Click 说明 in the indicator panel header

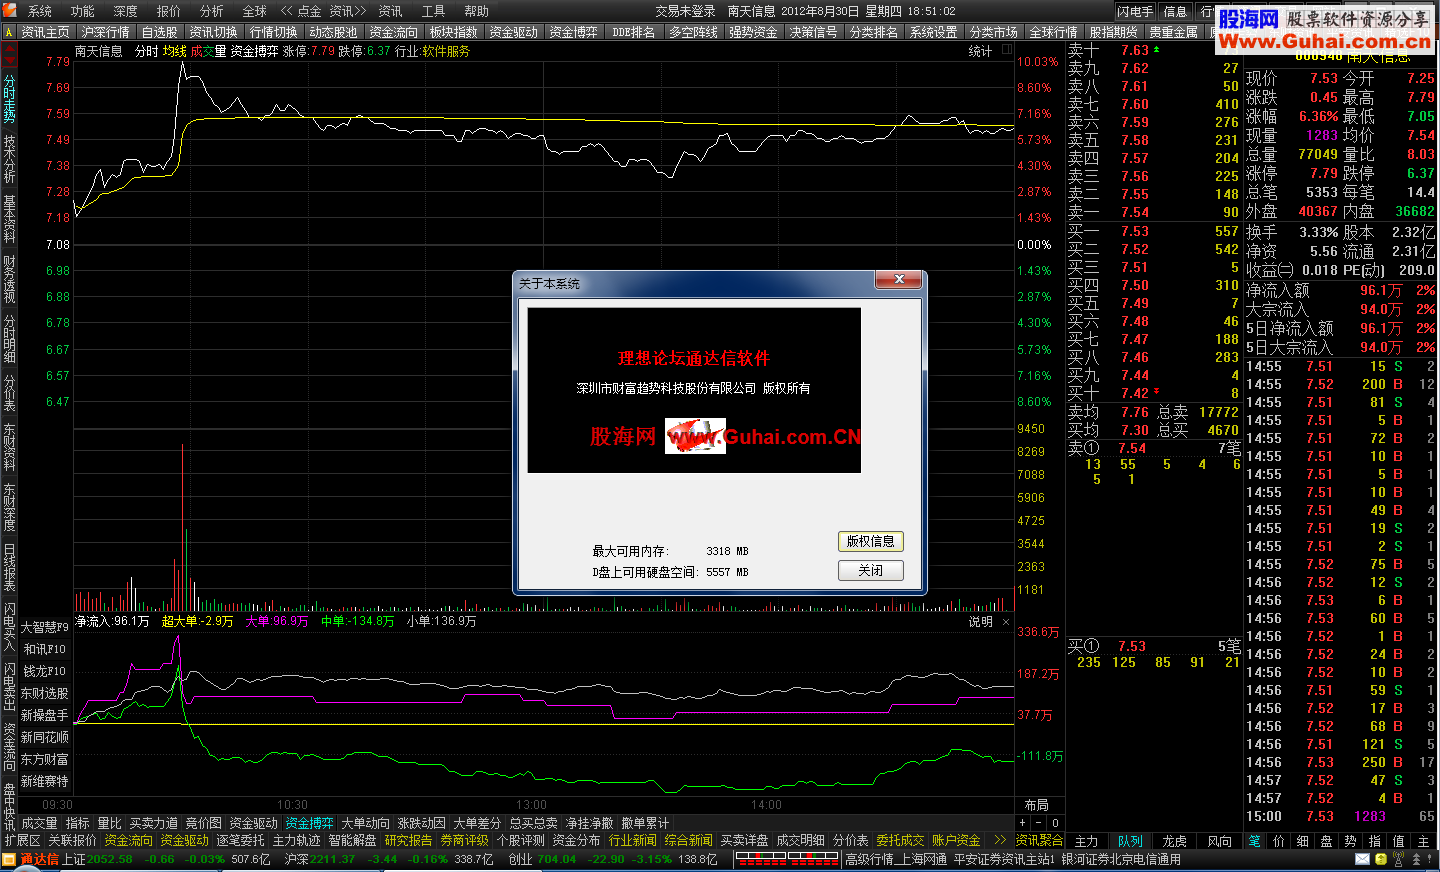[x=980, y=622]
